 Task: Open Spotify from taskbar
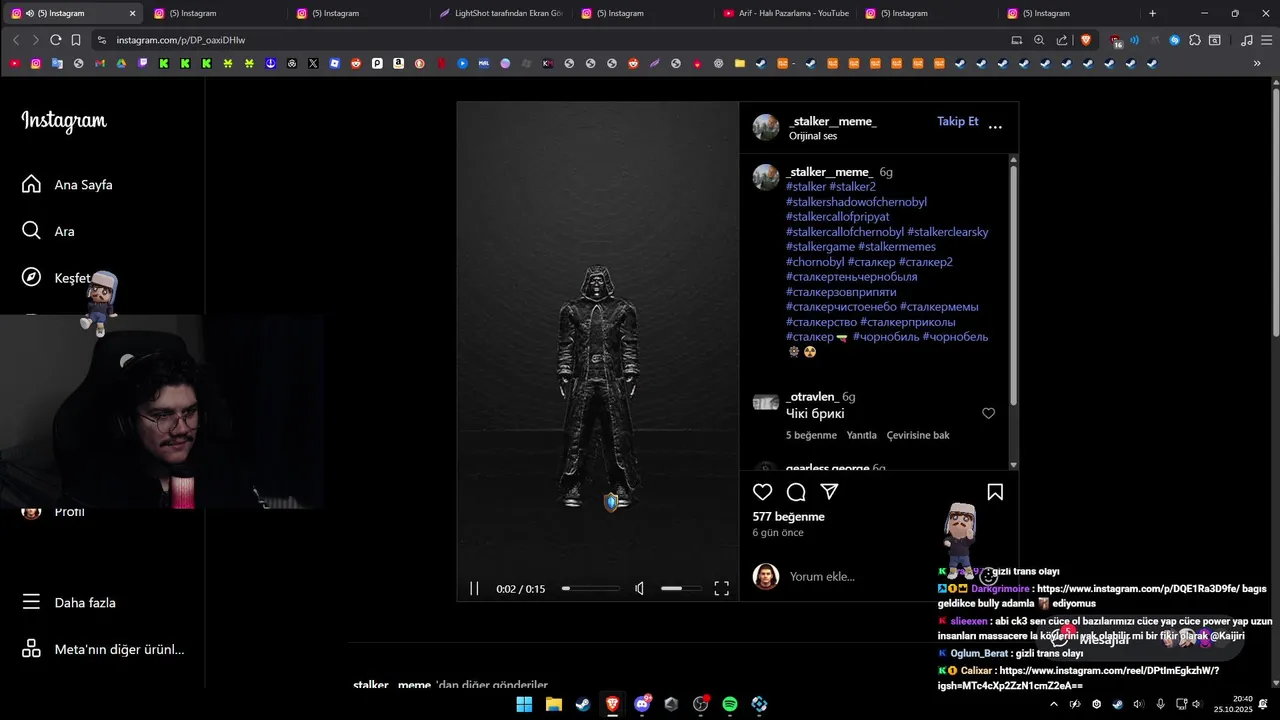[x=730, y=704]
